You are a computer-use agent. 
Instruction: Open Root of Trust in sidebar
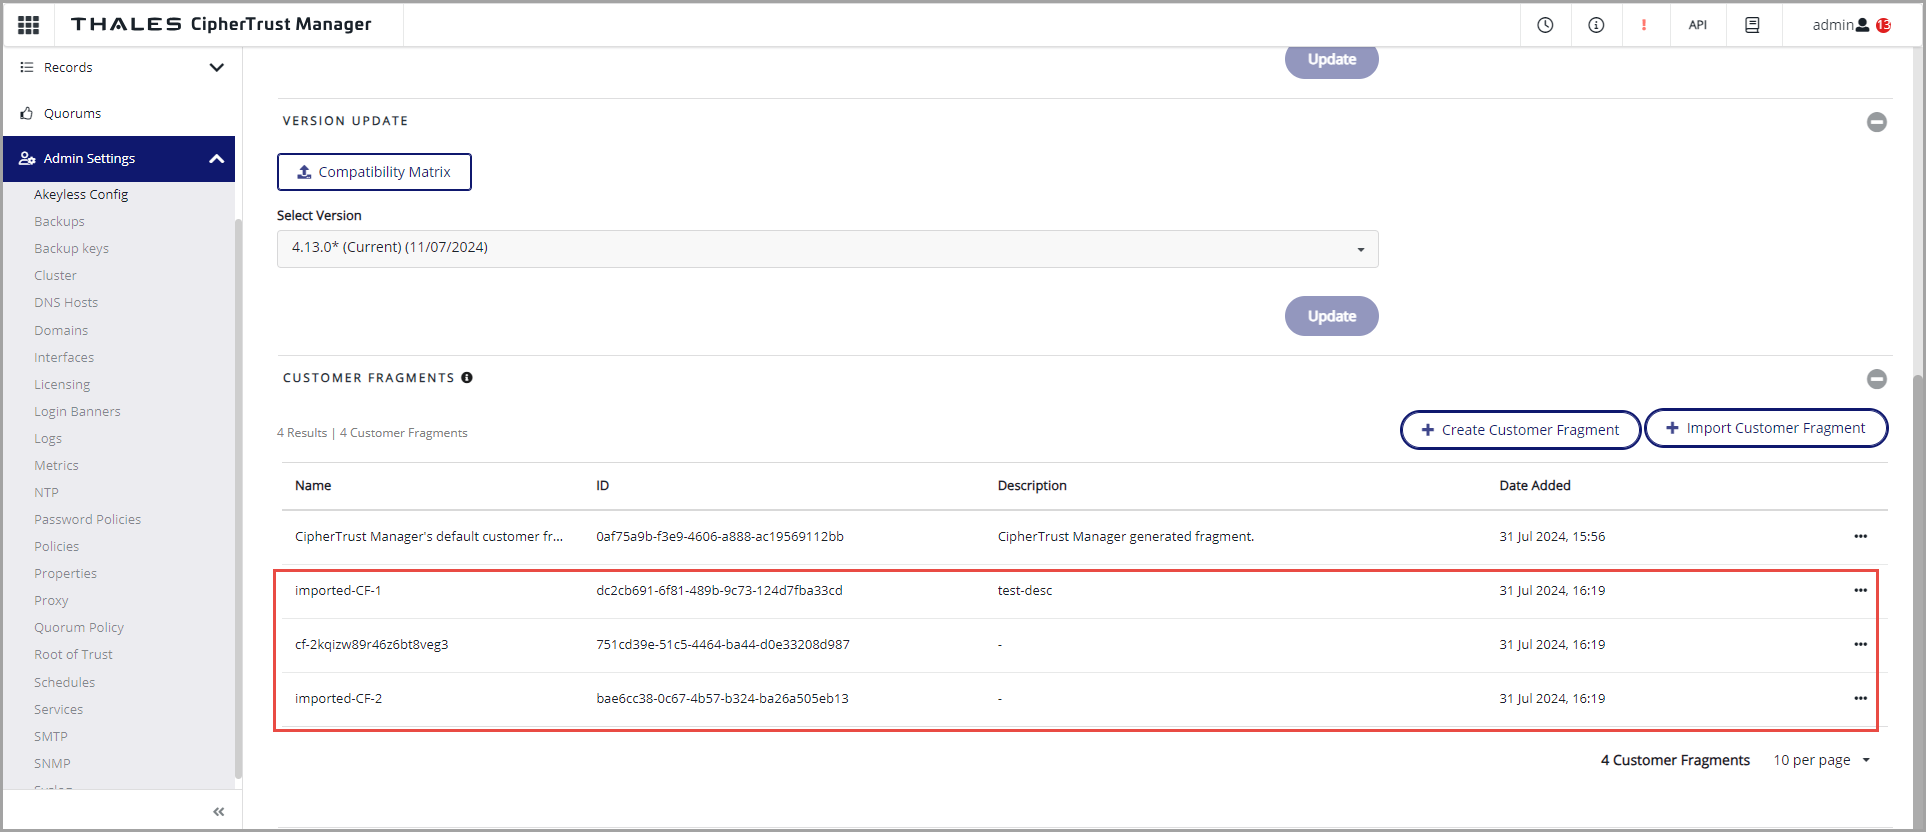(73, 655)
